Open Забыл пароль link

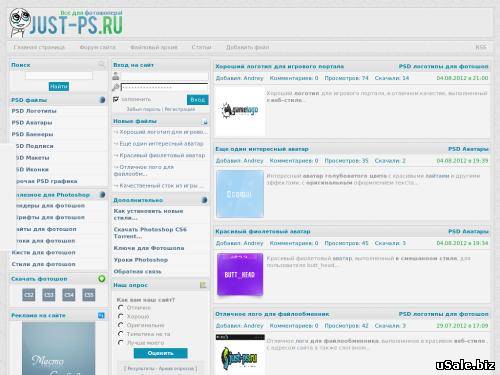143,109
